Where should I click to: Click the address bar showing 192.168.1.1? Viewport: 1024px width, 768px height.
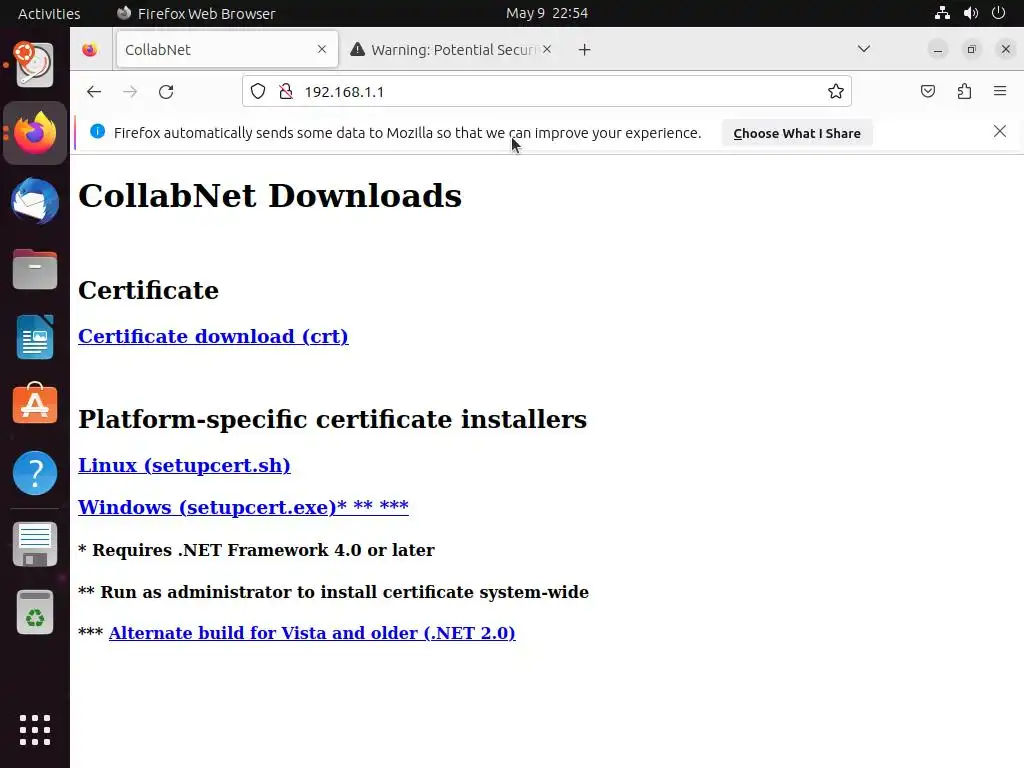pyautogui.click(x=547, y=91)
